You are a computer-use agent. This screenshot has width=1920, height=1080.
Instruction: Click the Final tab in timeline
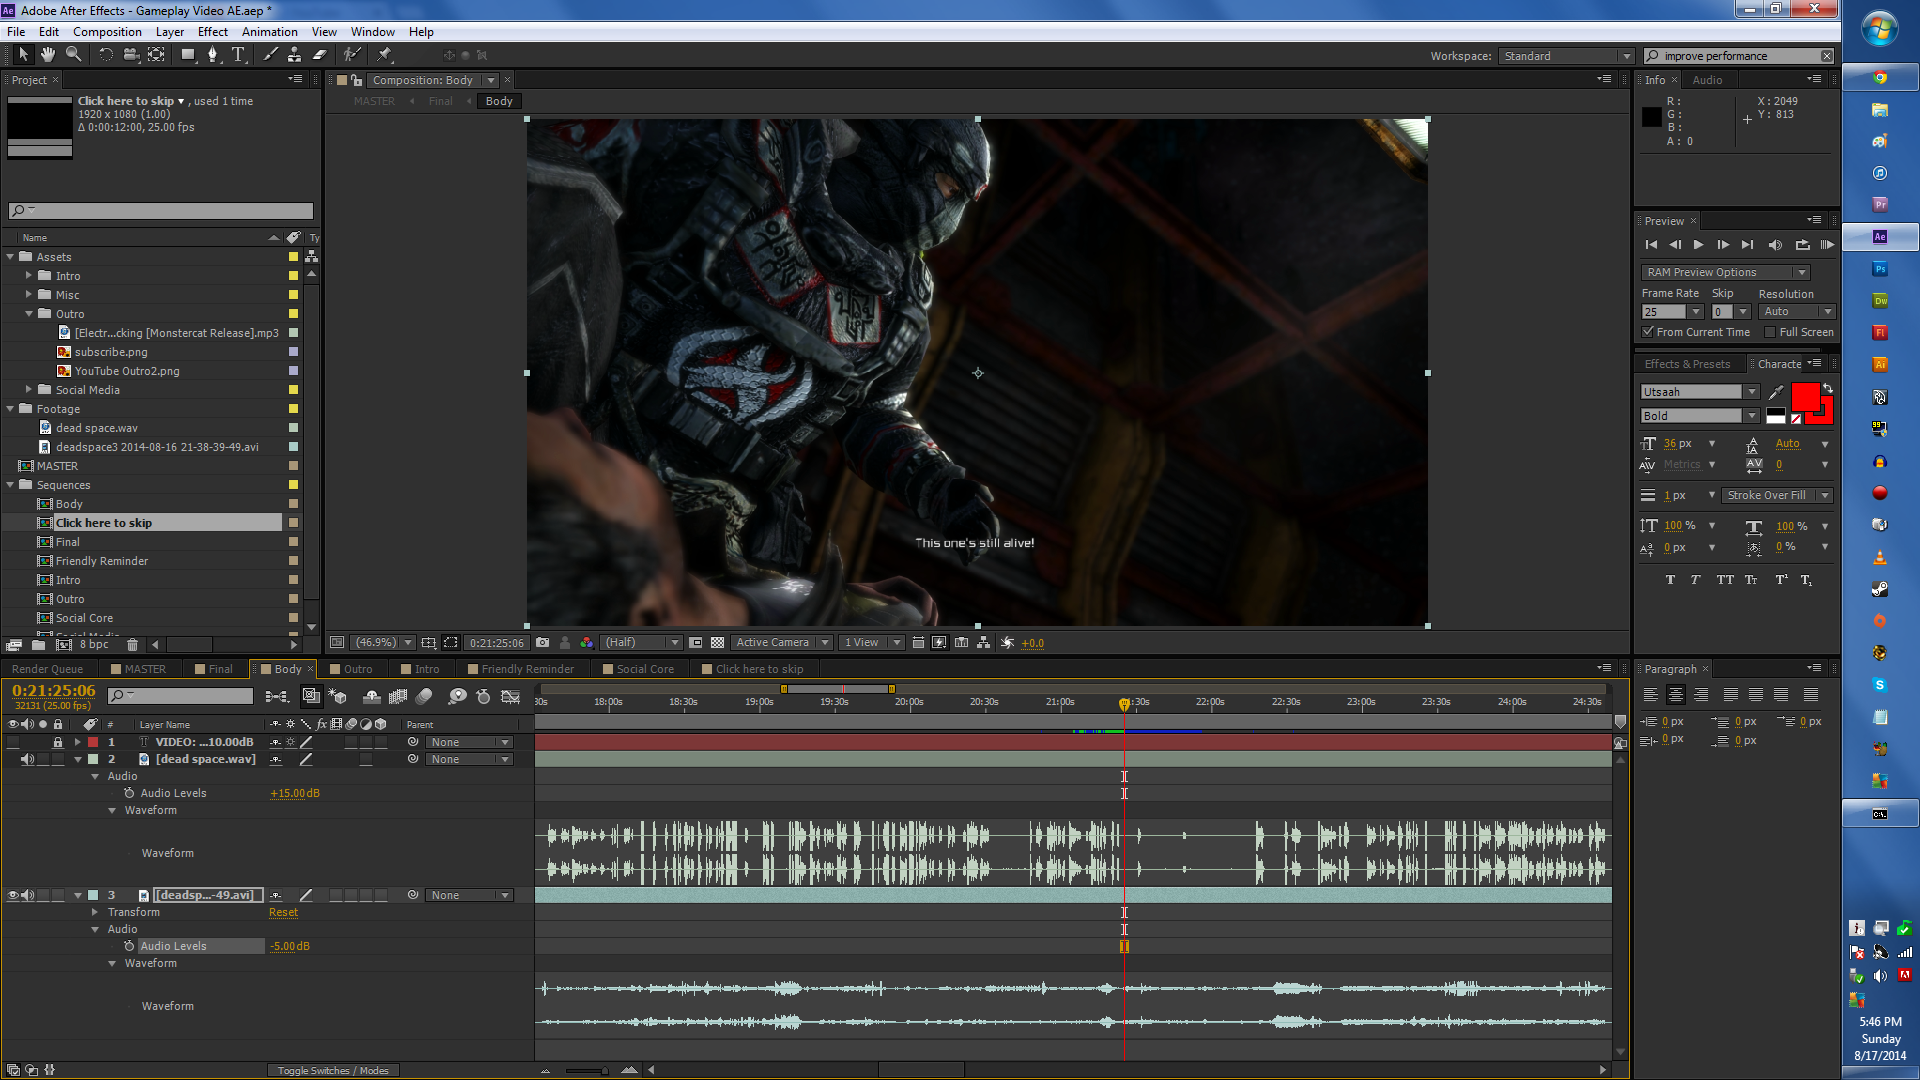220,669
